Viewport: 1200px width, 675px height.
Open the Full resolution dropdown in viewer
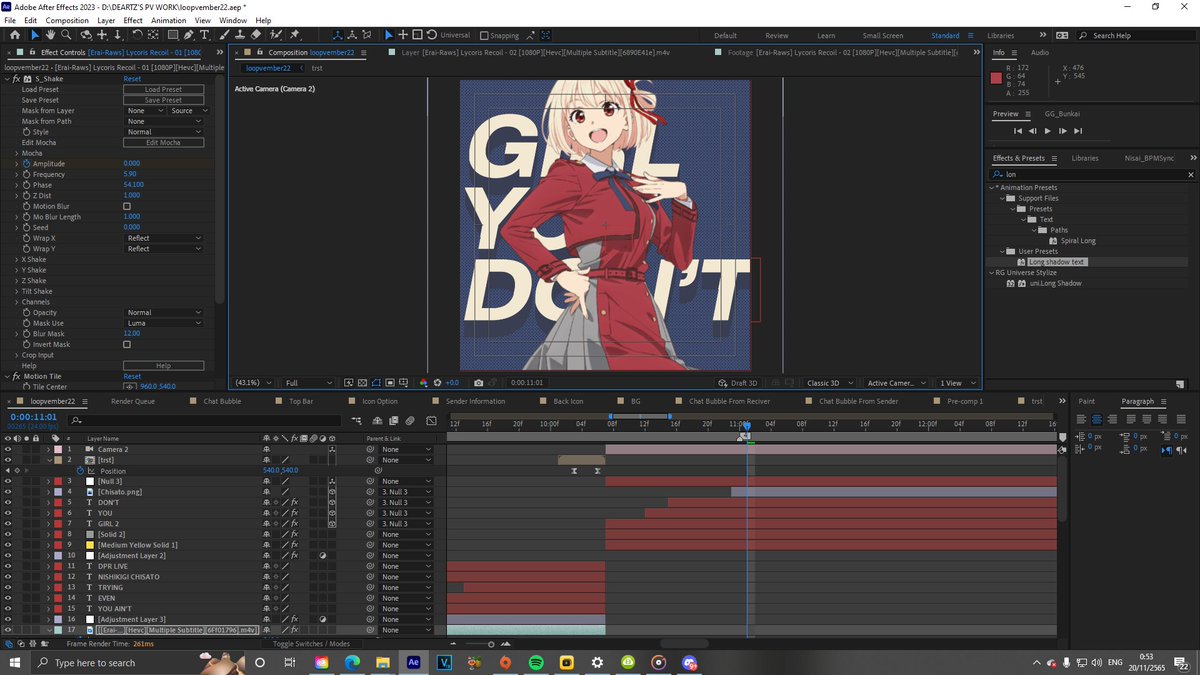point(308,382)
